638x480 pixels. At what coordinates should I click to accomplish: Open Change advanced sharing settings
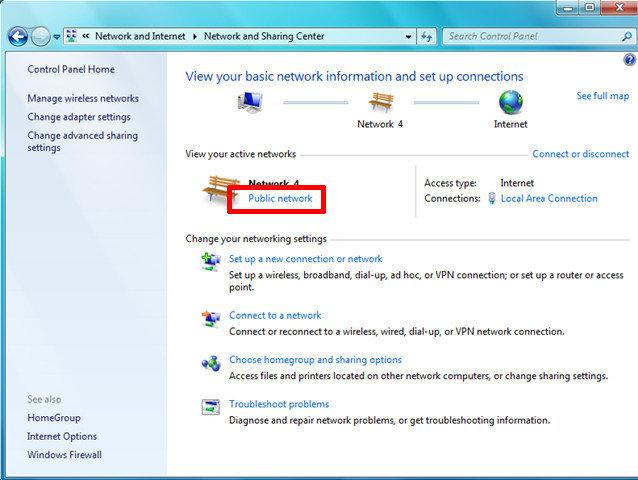coord(83,141)
